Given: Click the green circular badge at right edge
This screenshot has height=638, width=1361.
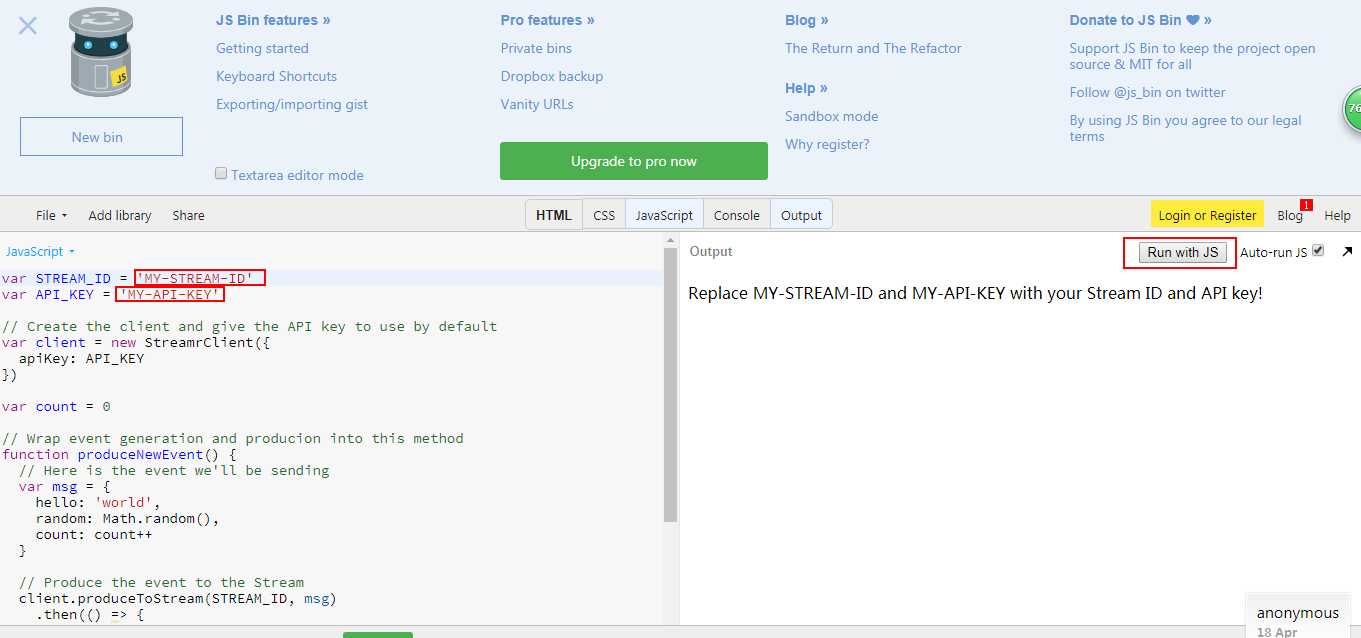Looking at the screenshot, I should (x=1352, y=109).
